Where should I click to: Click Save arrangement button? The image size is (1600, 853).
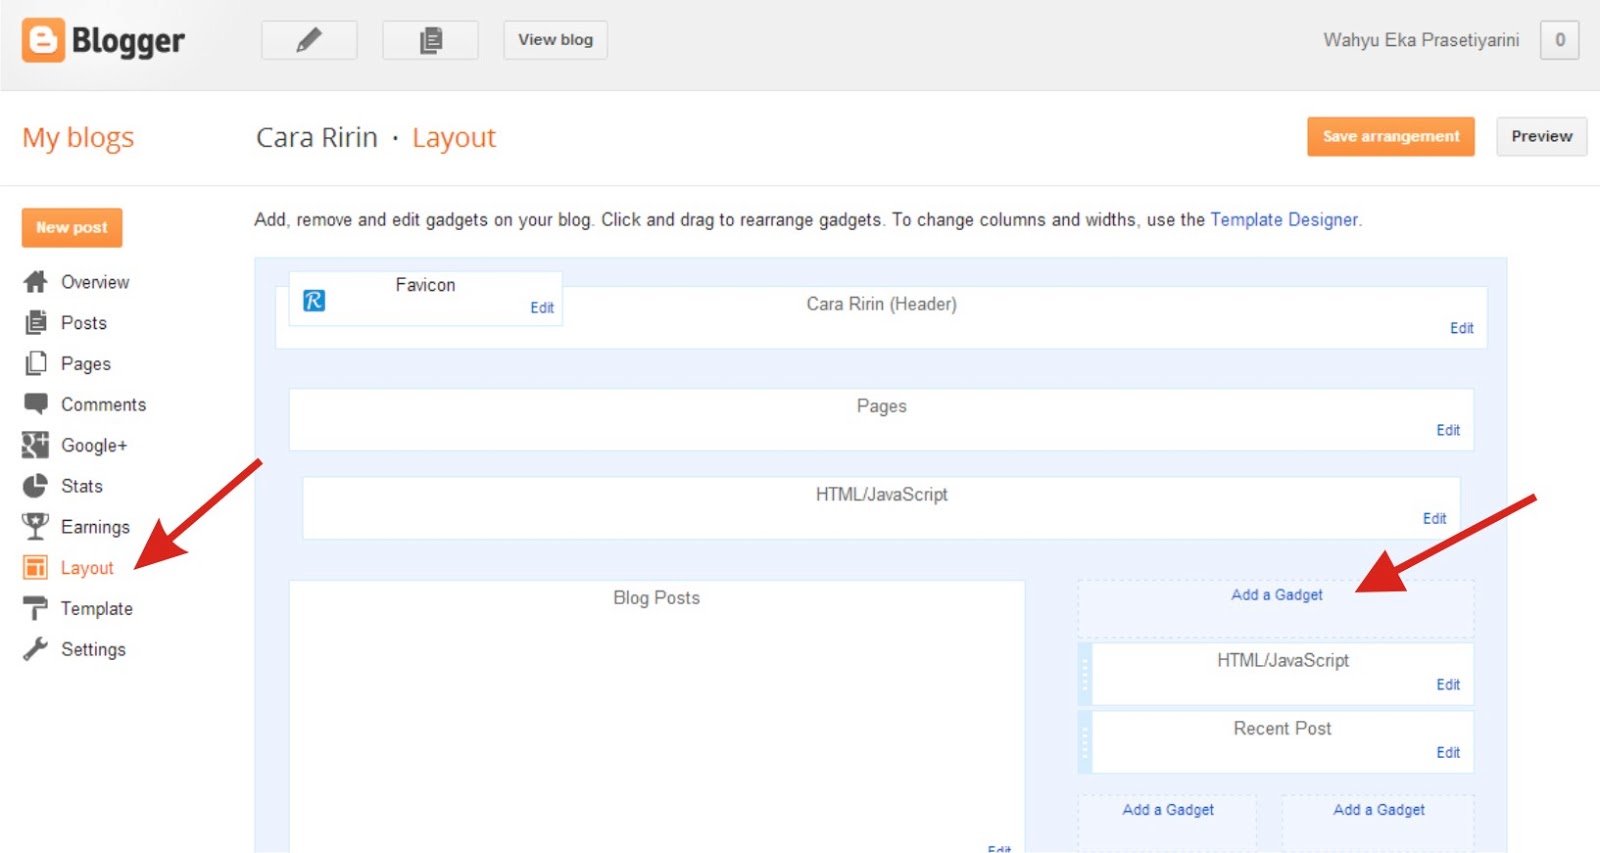point(1390,137)
